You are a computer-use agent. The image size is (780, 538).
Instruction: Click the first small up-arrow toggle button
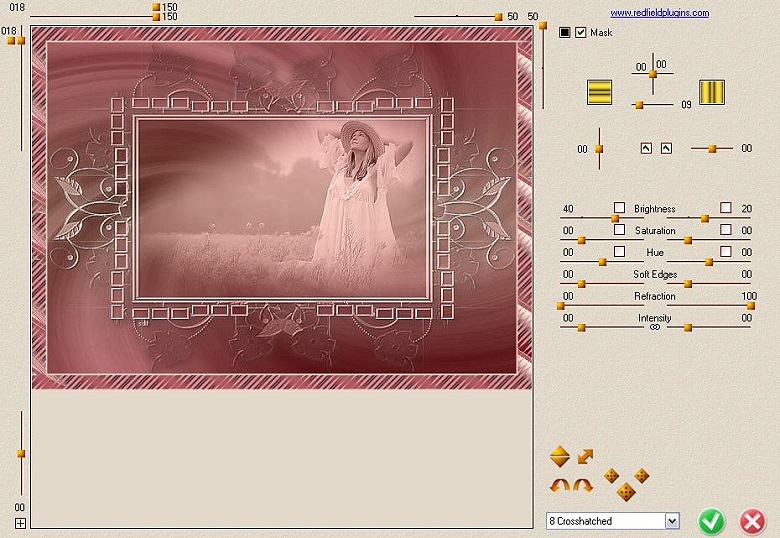(x=646, y=148)
